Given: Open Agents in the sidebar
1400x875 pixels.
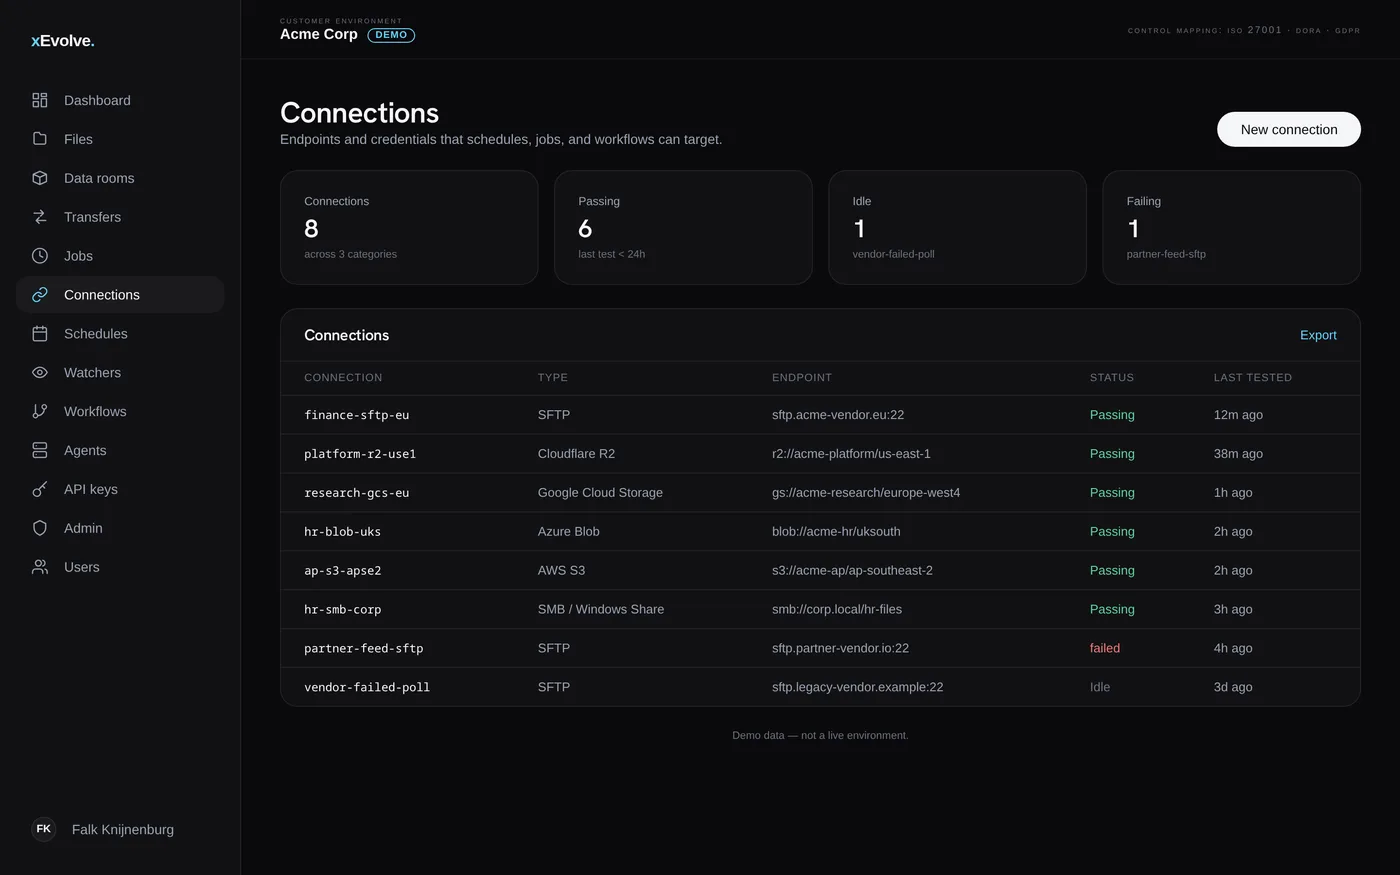Looking at the screenshot, I should pyautogui.click(x=120, y=450).
